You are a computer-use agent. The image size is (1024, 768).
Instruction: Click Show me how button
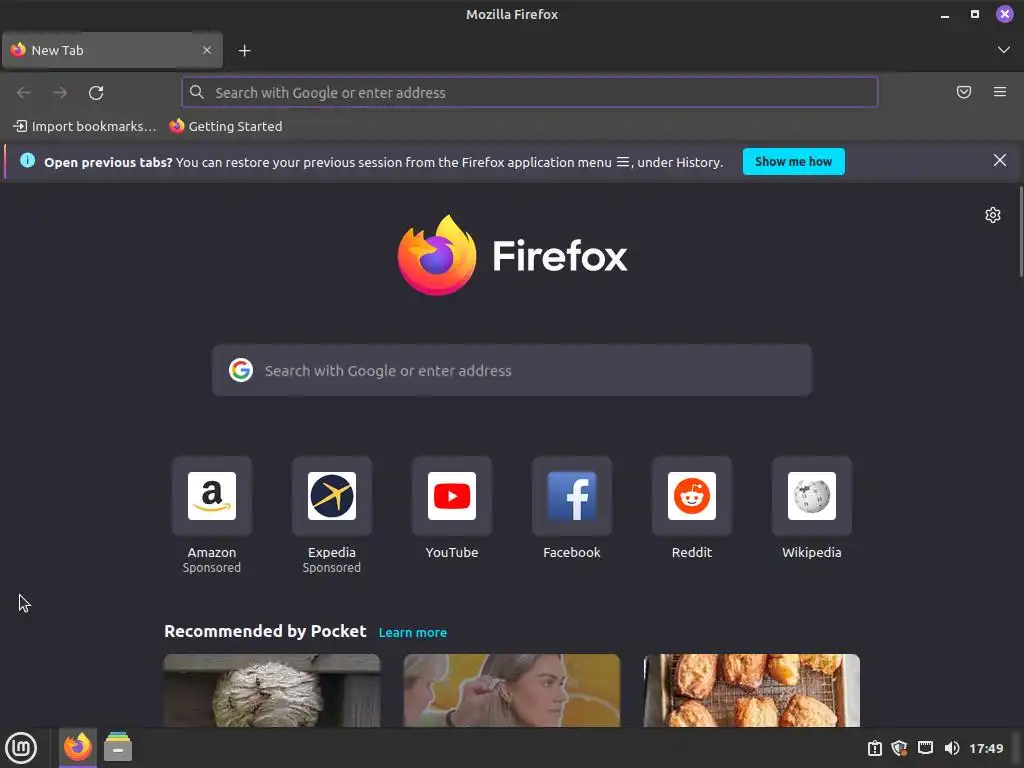coord(793,161)
